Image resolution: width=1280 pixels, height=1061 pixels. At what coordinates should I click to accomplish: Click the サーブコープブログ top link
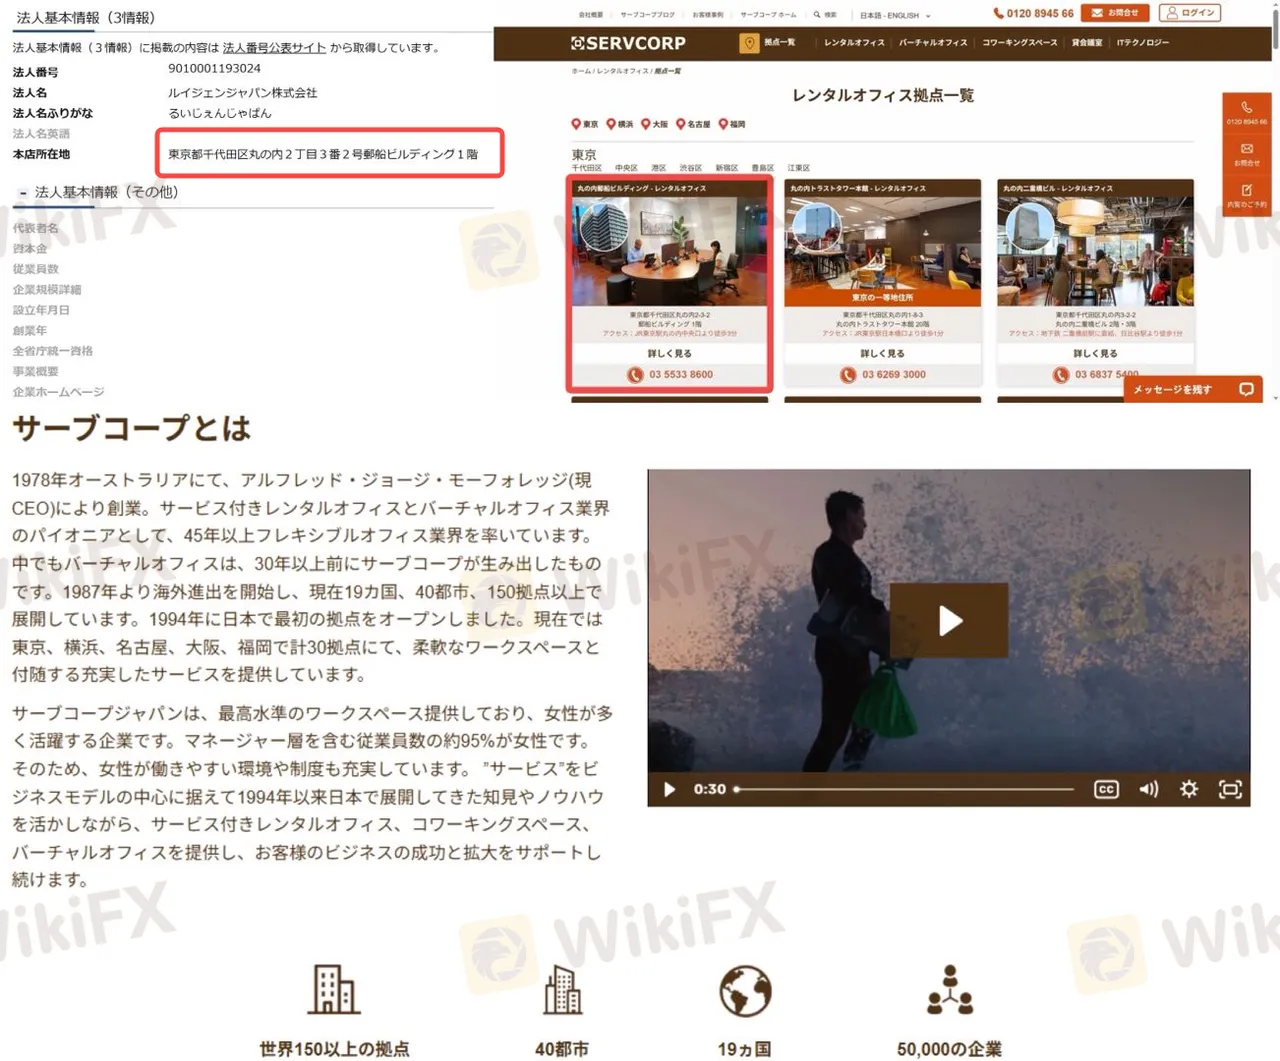point(647,15)
